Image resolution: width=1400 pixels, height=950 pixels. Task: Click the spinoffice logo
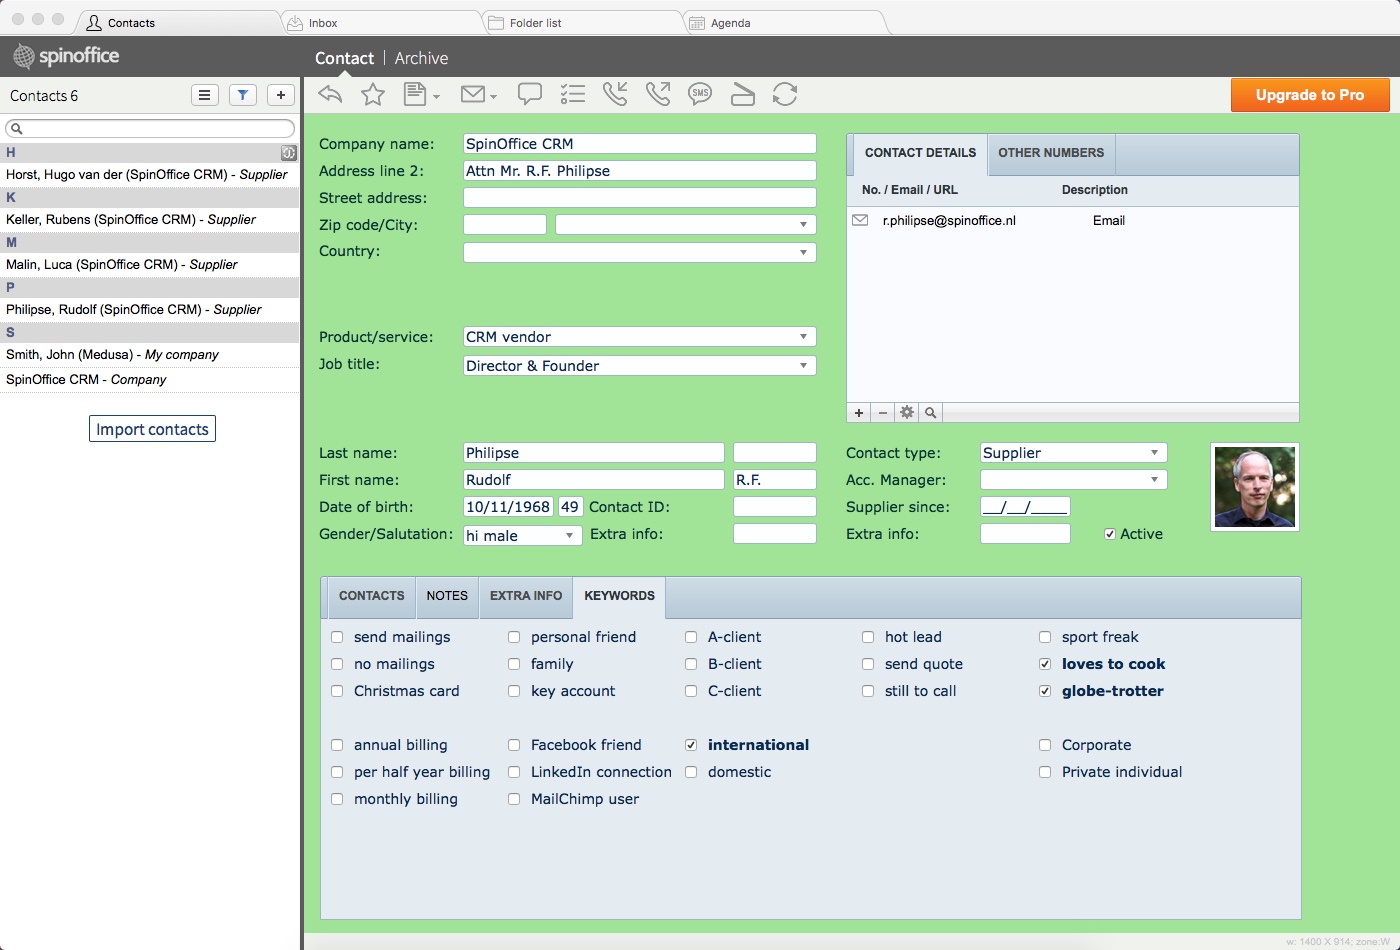pyautogui.click(x=66, y=56)
